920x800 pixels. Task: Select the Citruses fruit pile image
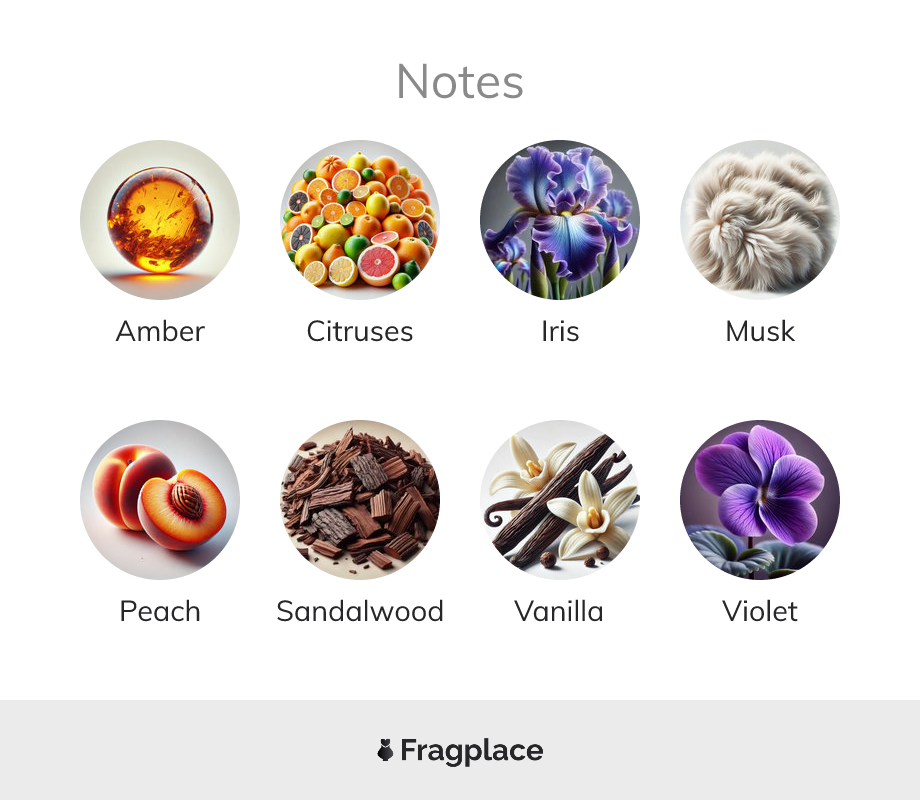point(360,220)
